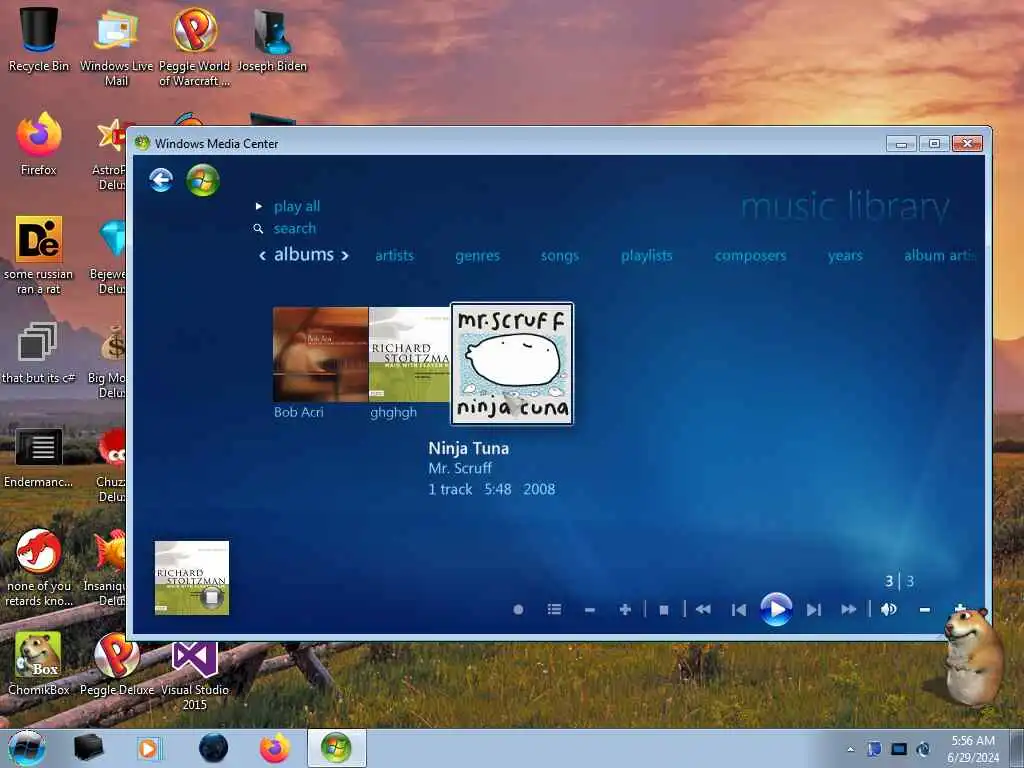
Task: Switch to the years view
Action: pos(845,256)
